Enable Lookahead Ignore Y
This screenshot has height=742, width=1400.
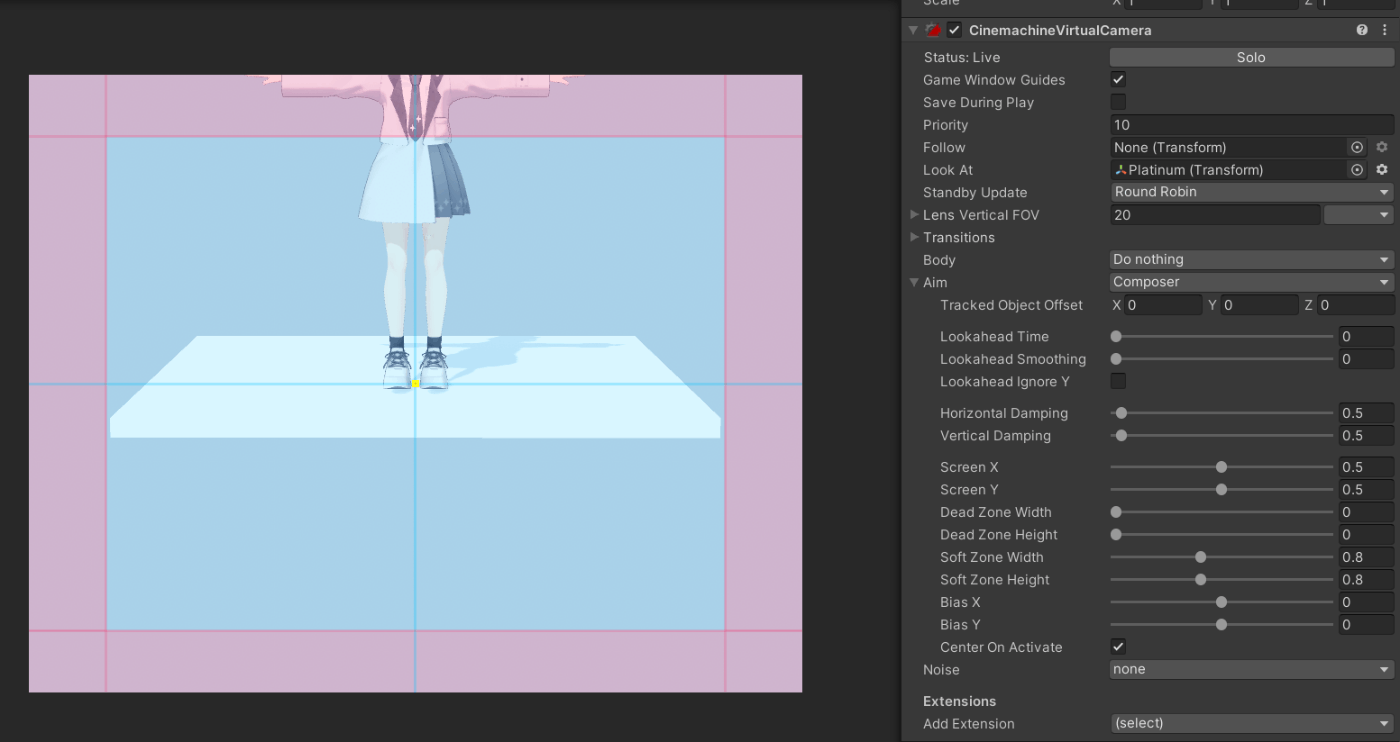click(1118, 381)
